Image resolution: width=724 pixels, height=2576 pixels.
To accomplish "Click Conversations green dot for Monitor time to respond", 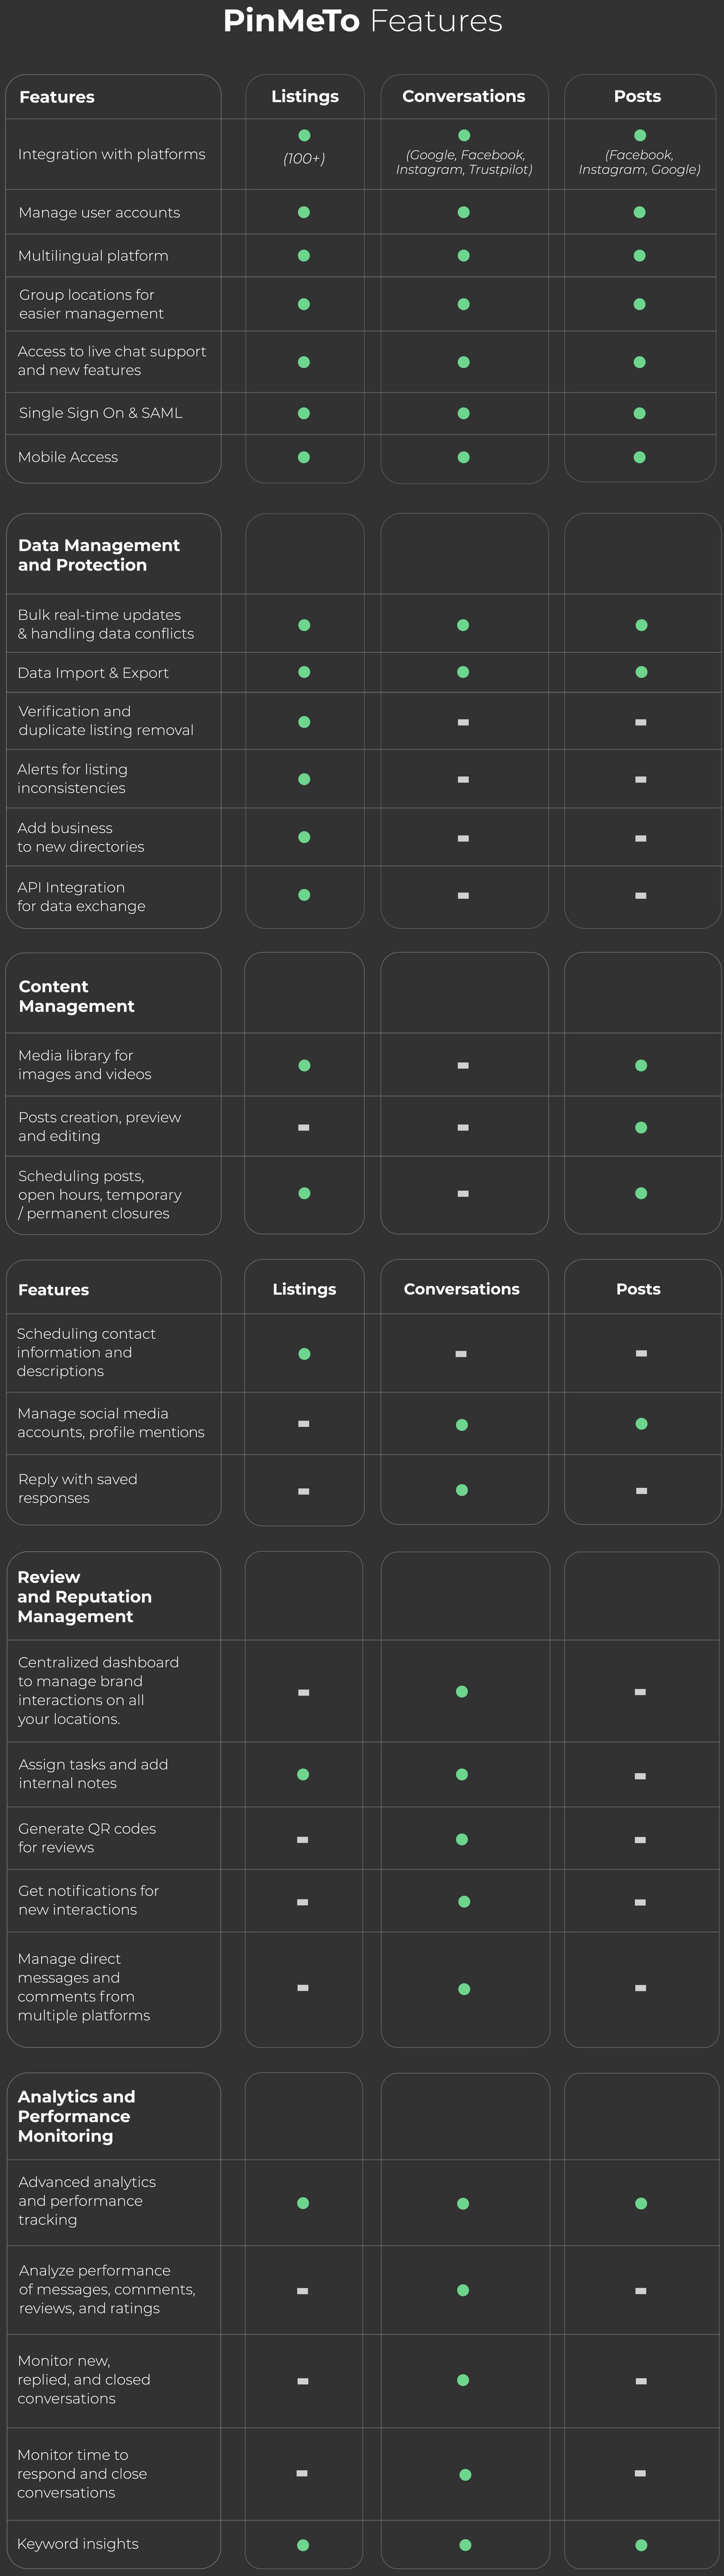I will pyautogui.click(x=465, y=2474).
